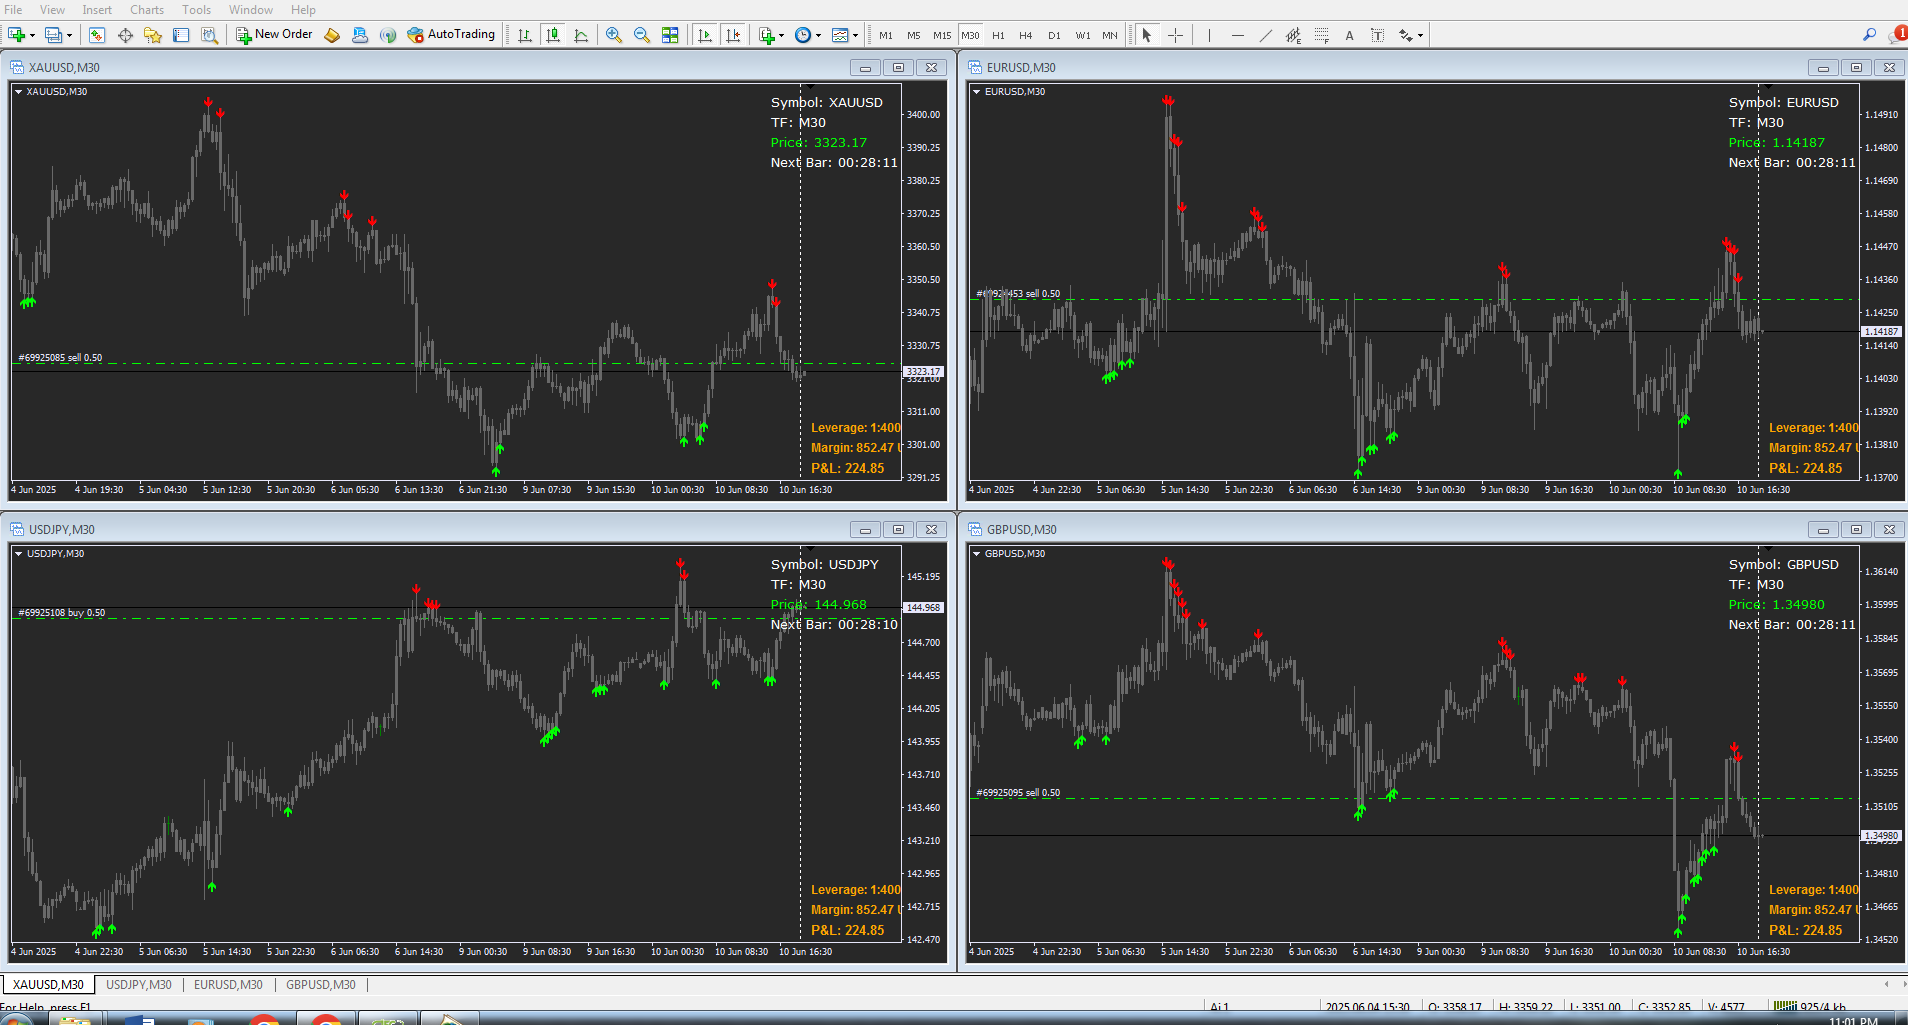Open the Terminal panel icon

coord(181,35)
